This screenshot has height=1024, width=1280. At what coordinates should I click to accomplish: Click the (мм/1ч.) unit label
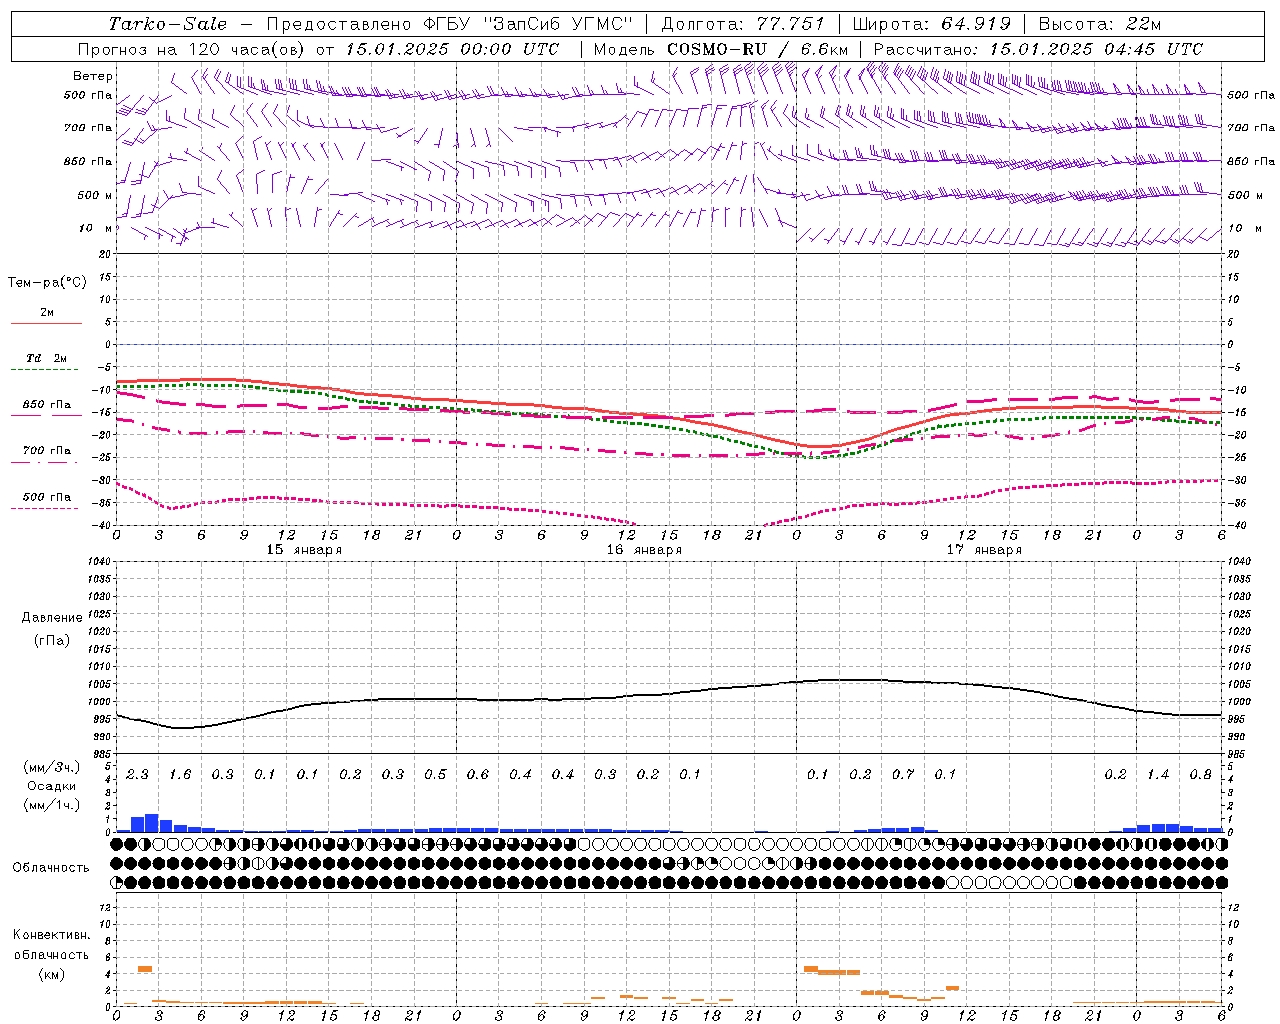click(52, 805)
